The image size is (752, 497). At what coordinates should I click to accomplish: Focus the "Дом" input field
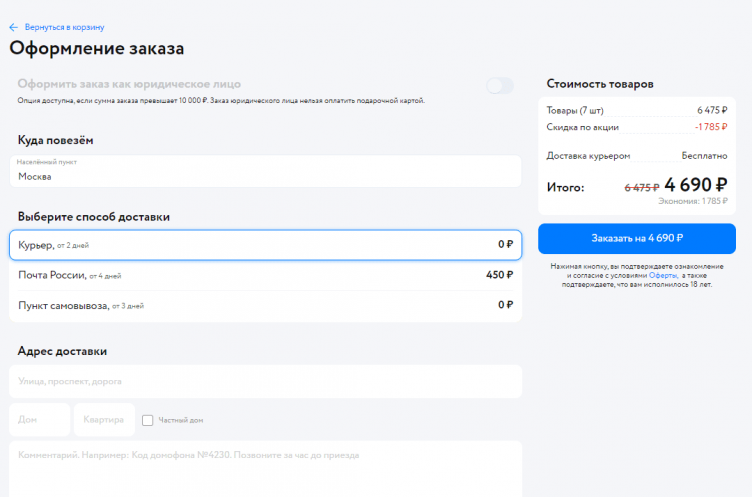point(40,420)
